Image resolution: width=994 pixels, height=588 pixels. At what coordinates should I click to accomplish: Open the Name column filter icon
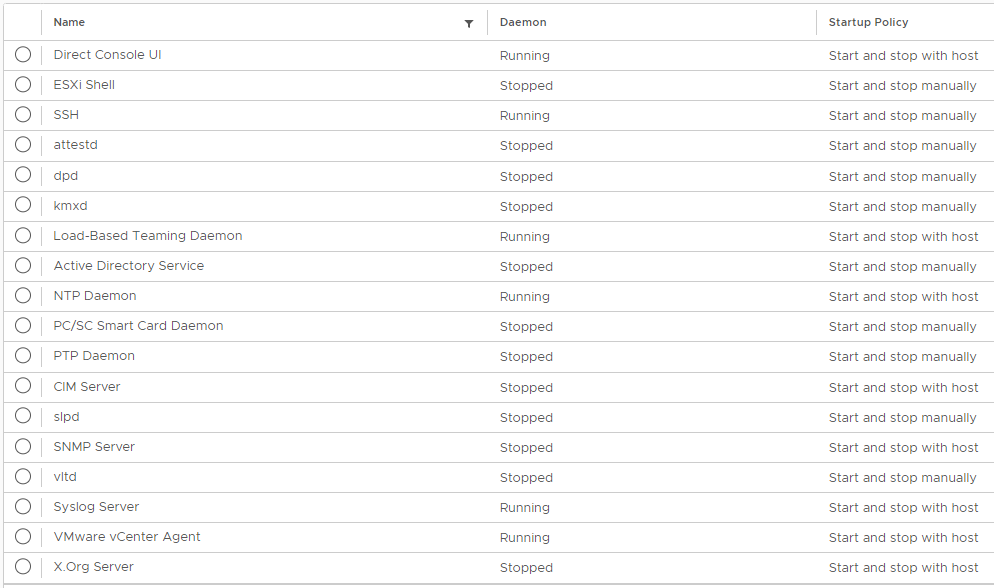(x=469, y=23)
